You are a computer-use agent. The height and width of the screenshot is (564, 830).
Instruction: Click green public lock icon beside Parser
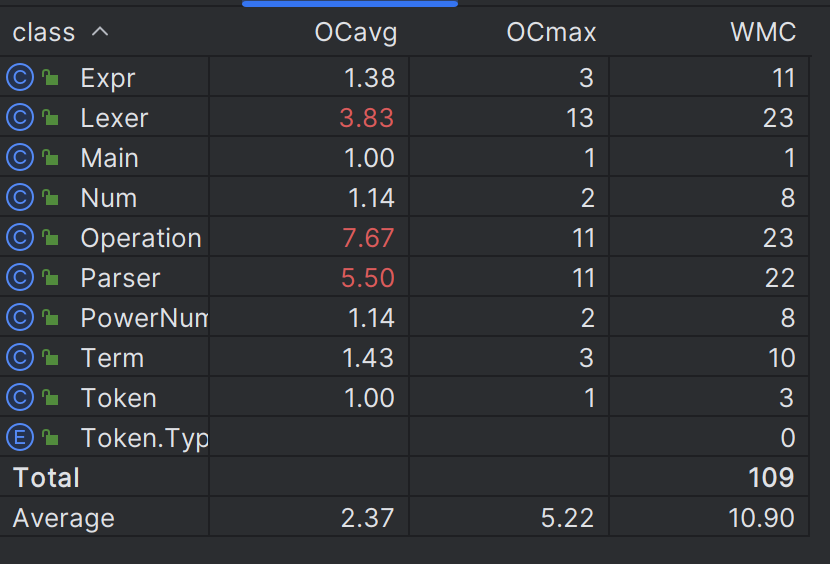click(x=50, y=277)
